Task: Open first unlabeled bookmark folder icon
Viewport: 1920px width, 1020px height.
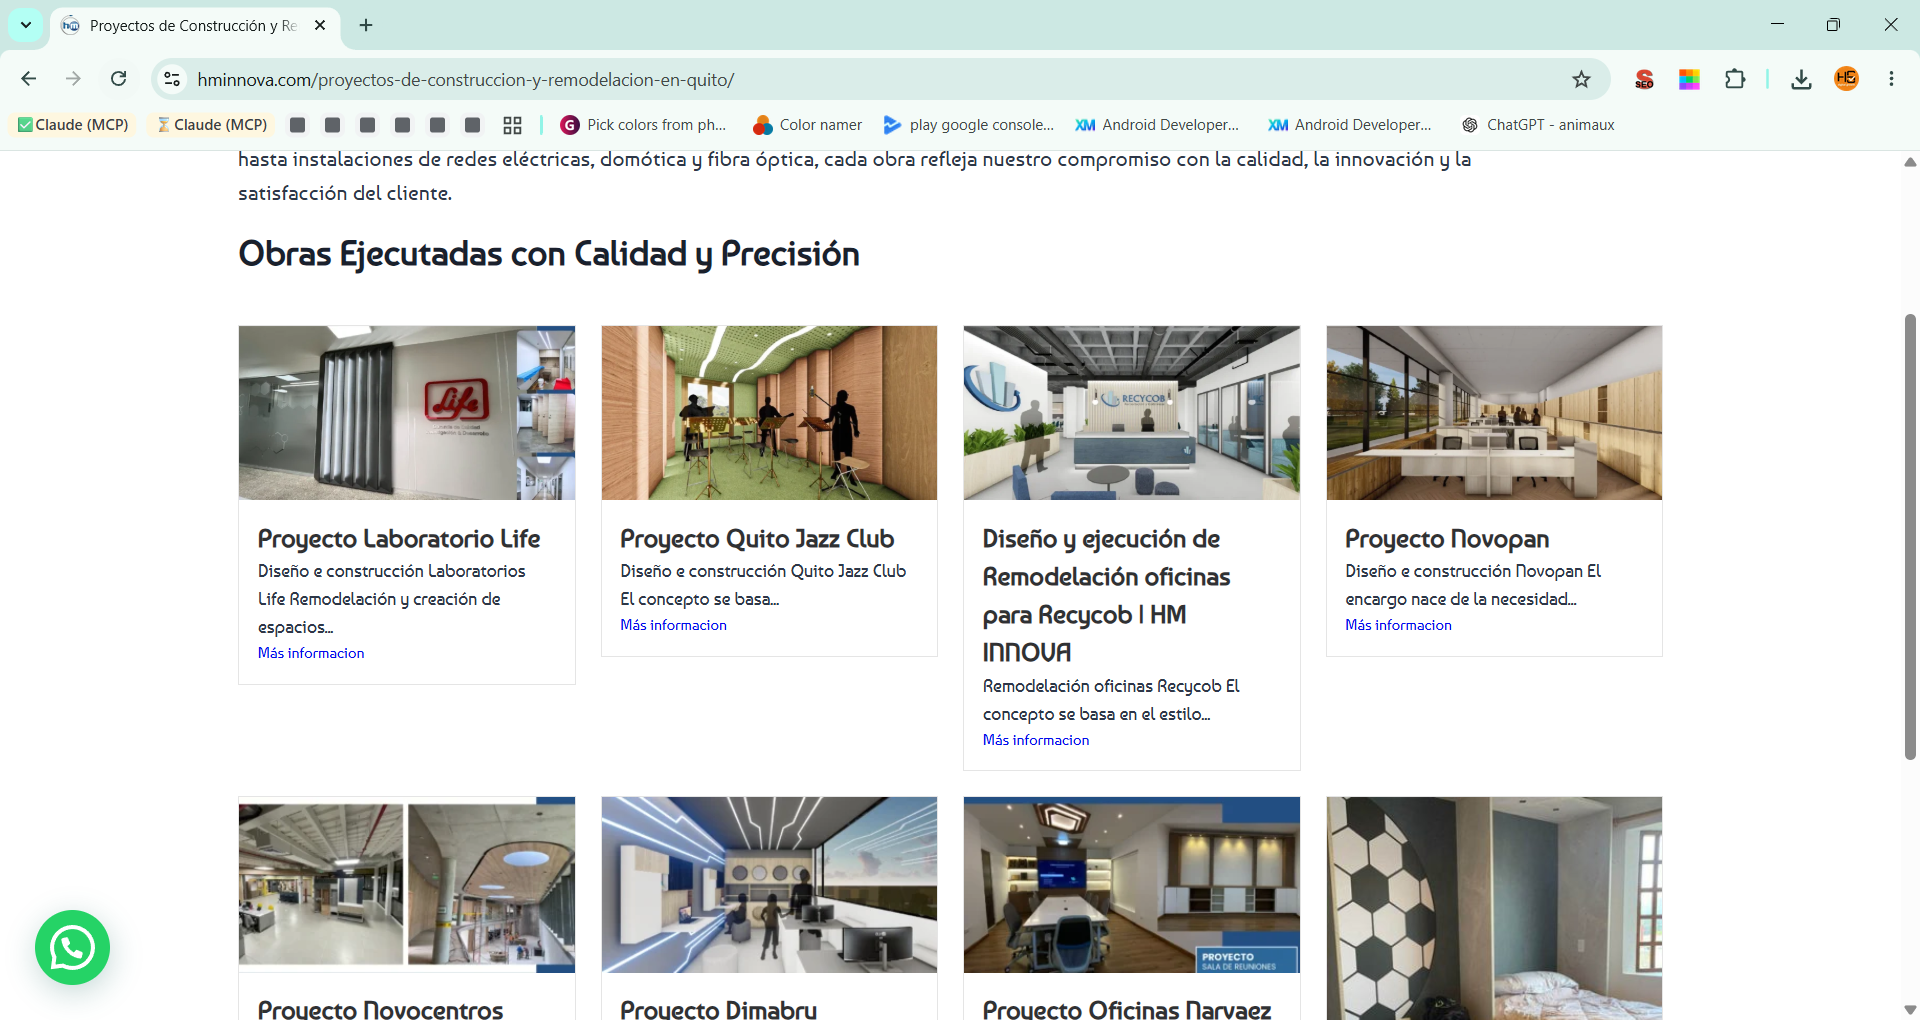Action: tap(297, 125)
